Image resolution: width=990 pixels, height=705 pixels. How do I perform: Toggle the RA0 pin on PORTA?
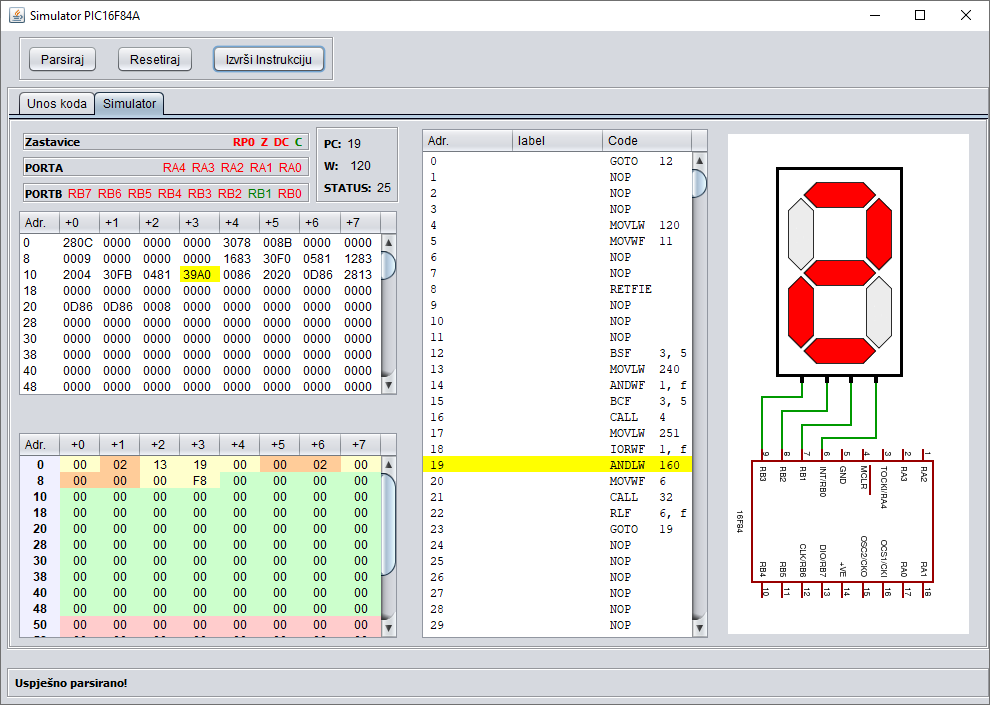[290, 168]
